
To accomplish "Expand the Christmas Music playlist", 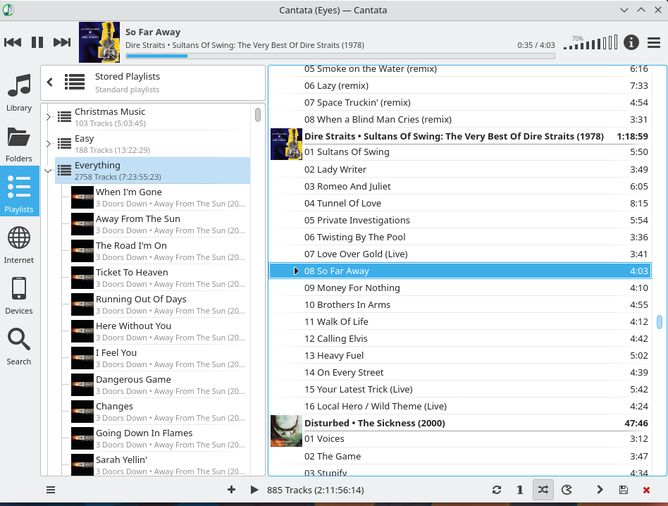I will [48, 117].
